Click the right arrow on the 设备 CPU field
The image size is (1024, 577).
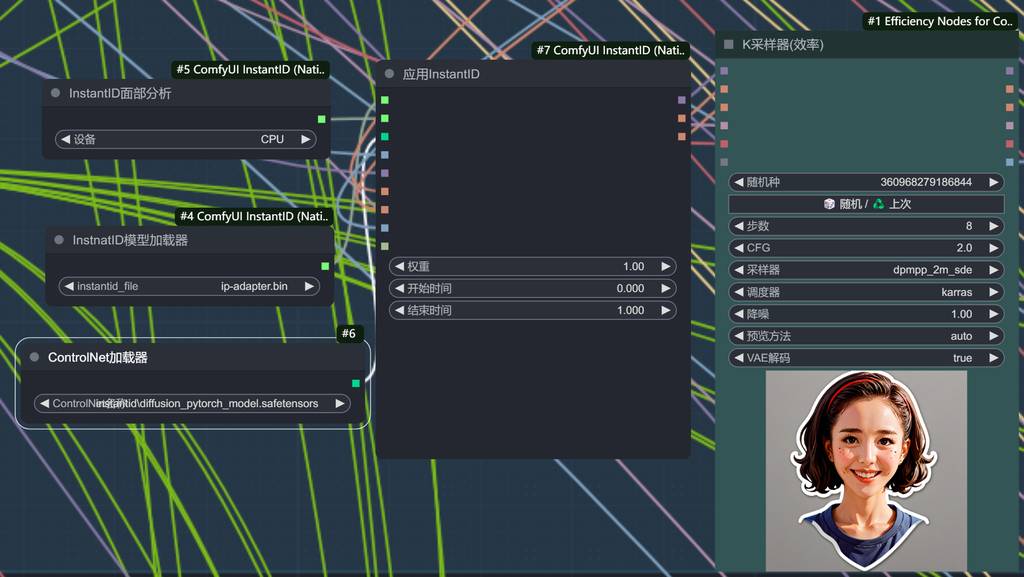point(305,140)
